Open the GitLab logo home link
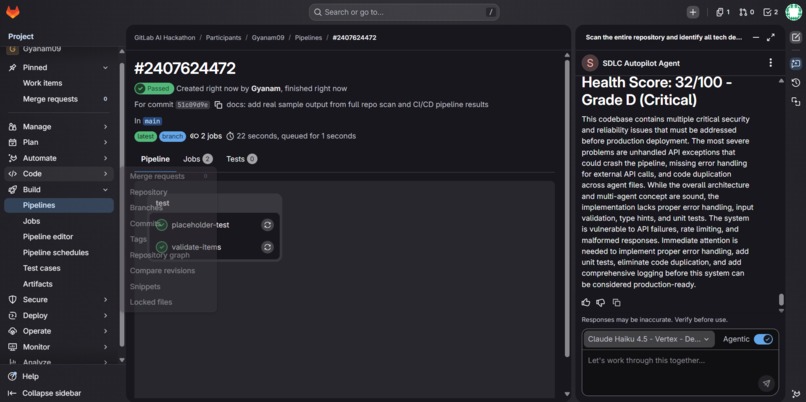 click(x=13, y=12)
